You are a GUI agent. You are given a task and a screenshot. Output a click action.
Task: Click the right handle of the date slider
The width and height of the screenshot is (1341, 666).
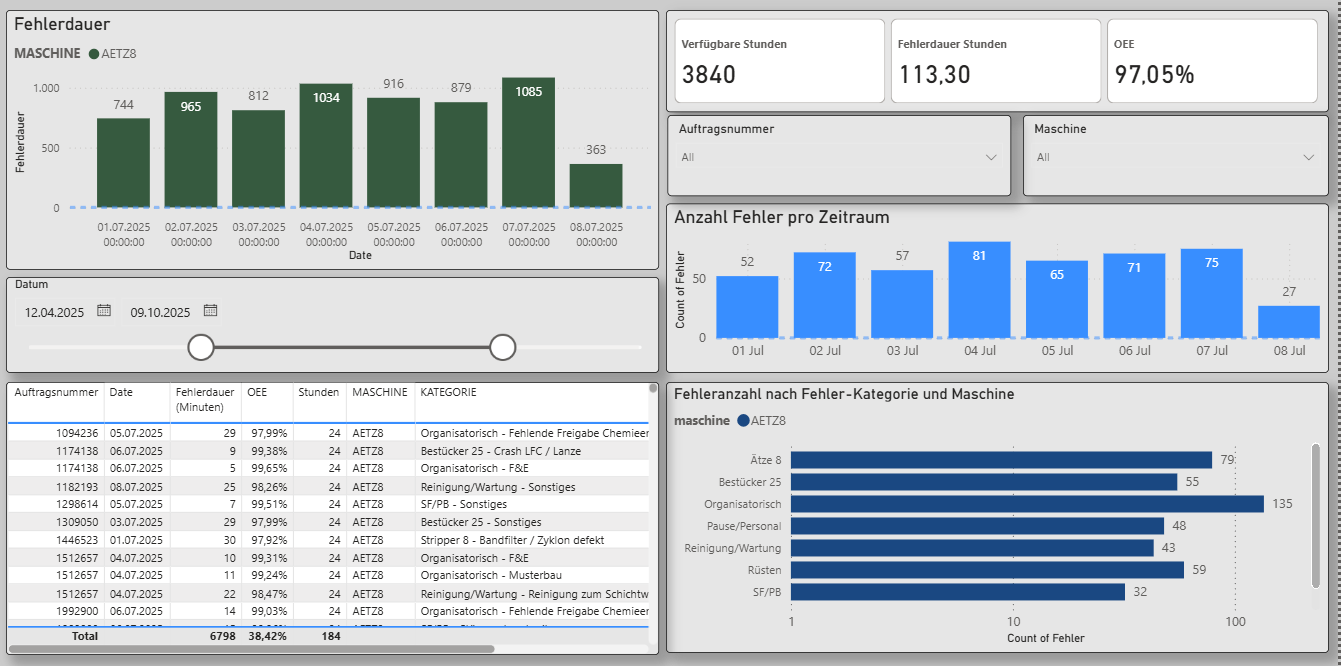pyautogui.click(x=502, y=347)
